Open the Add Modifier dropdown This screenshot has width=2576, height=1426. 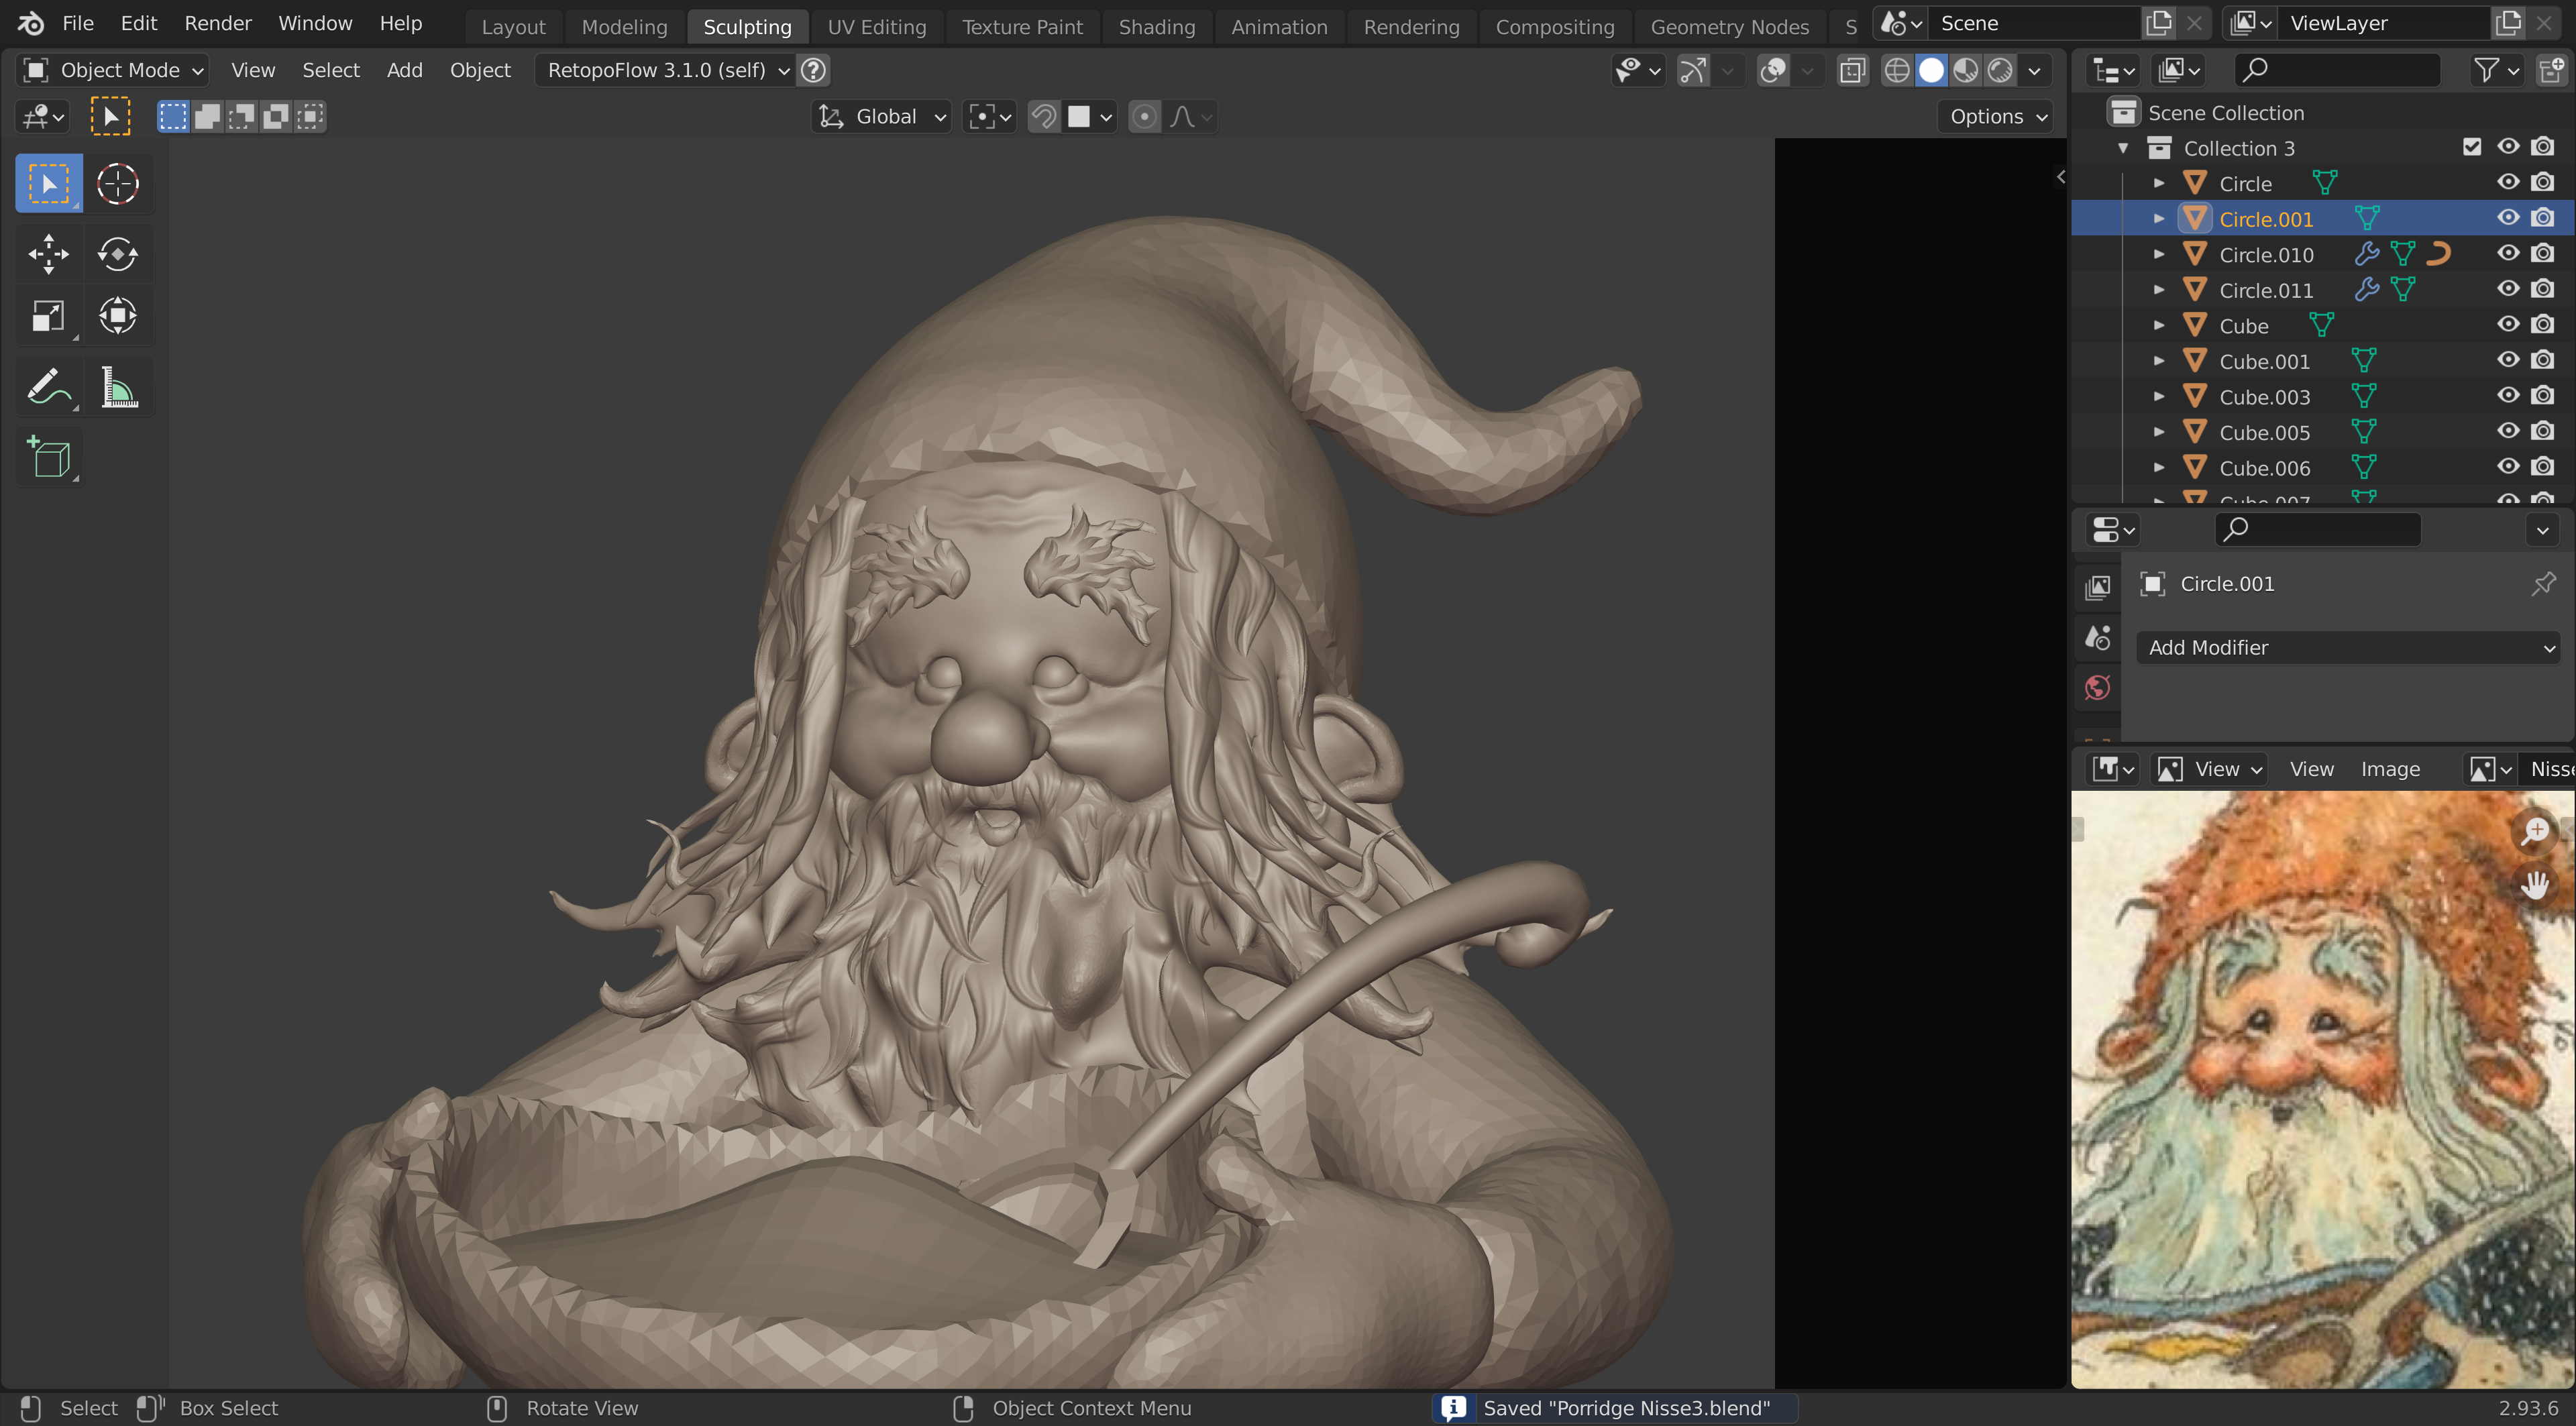2346,648
